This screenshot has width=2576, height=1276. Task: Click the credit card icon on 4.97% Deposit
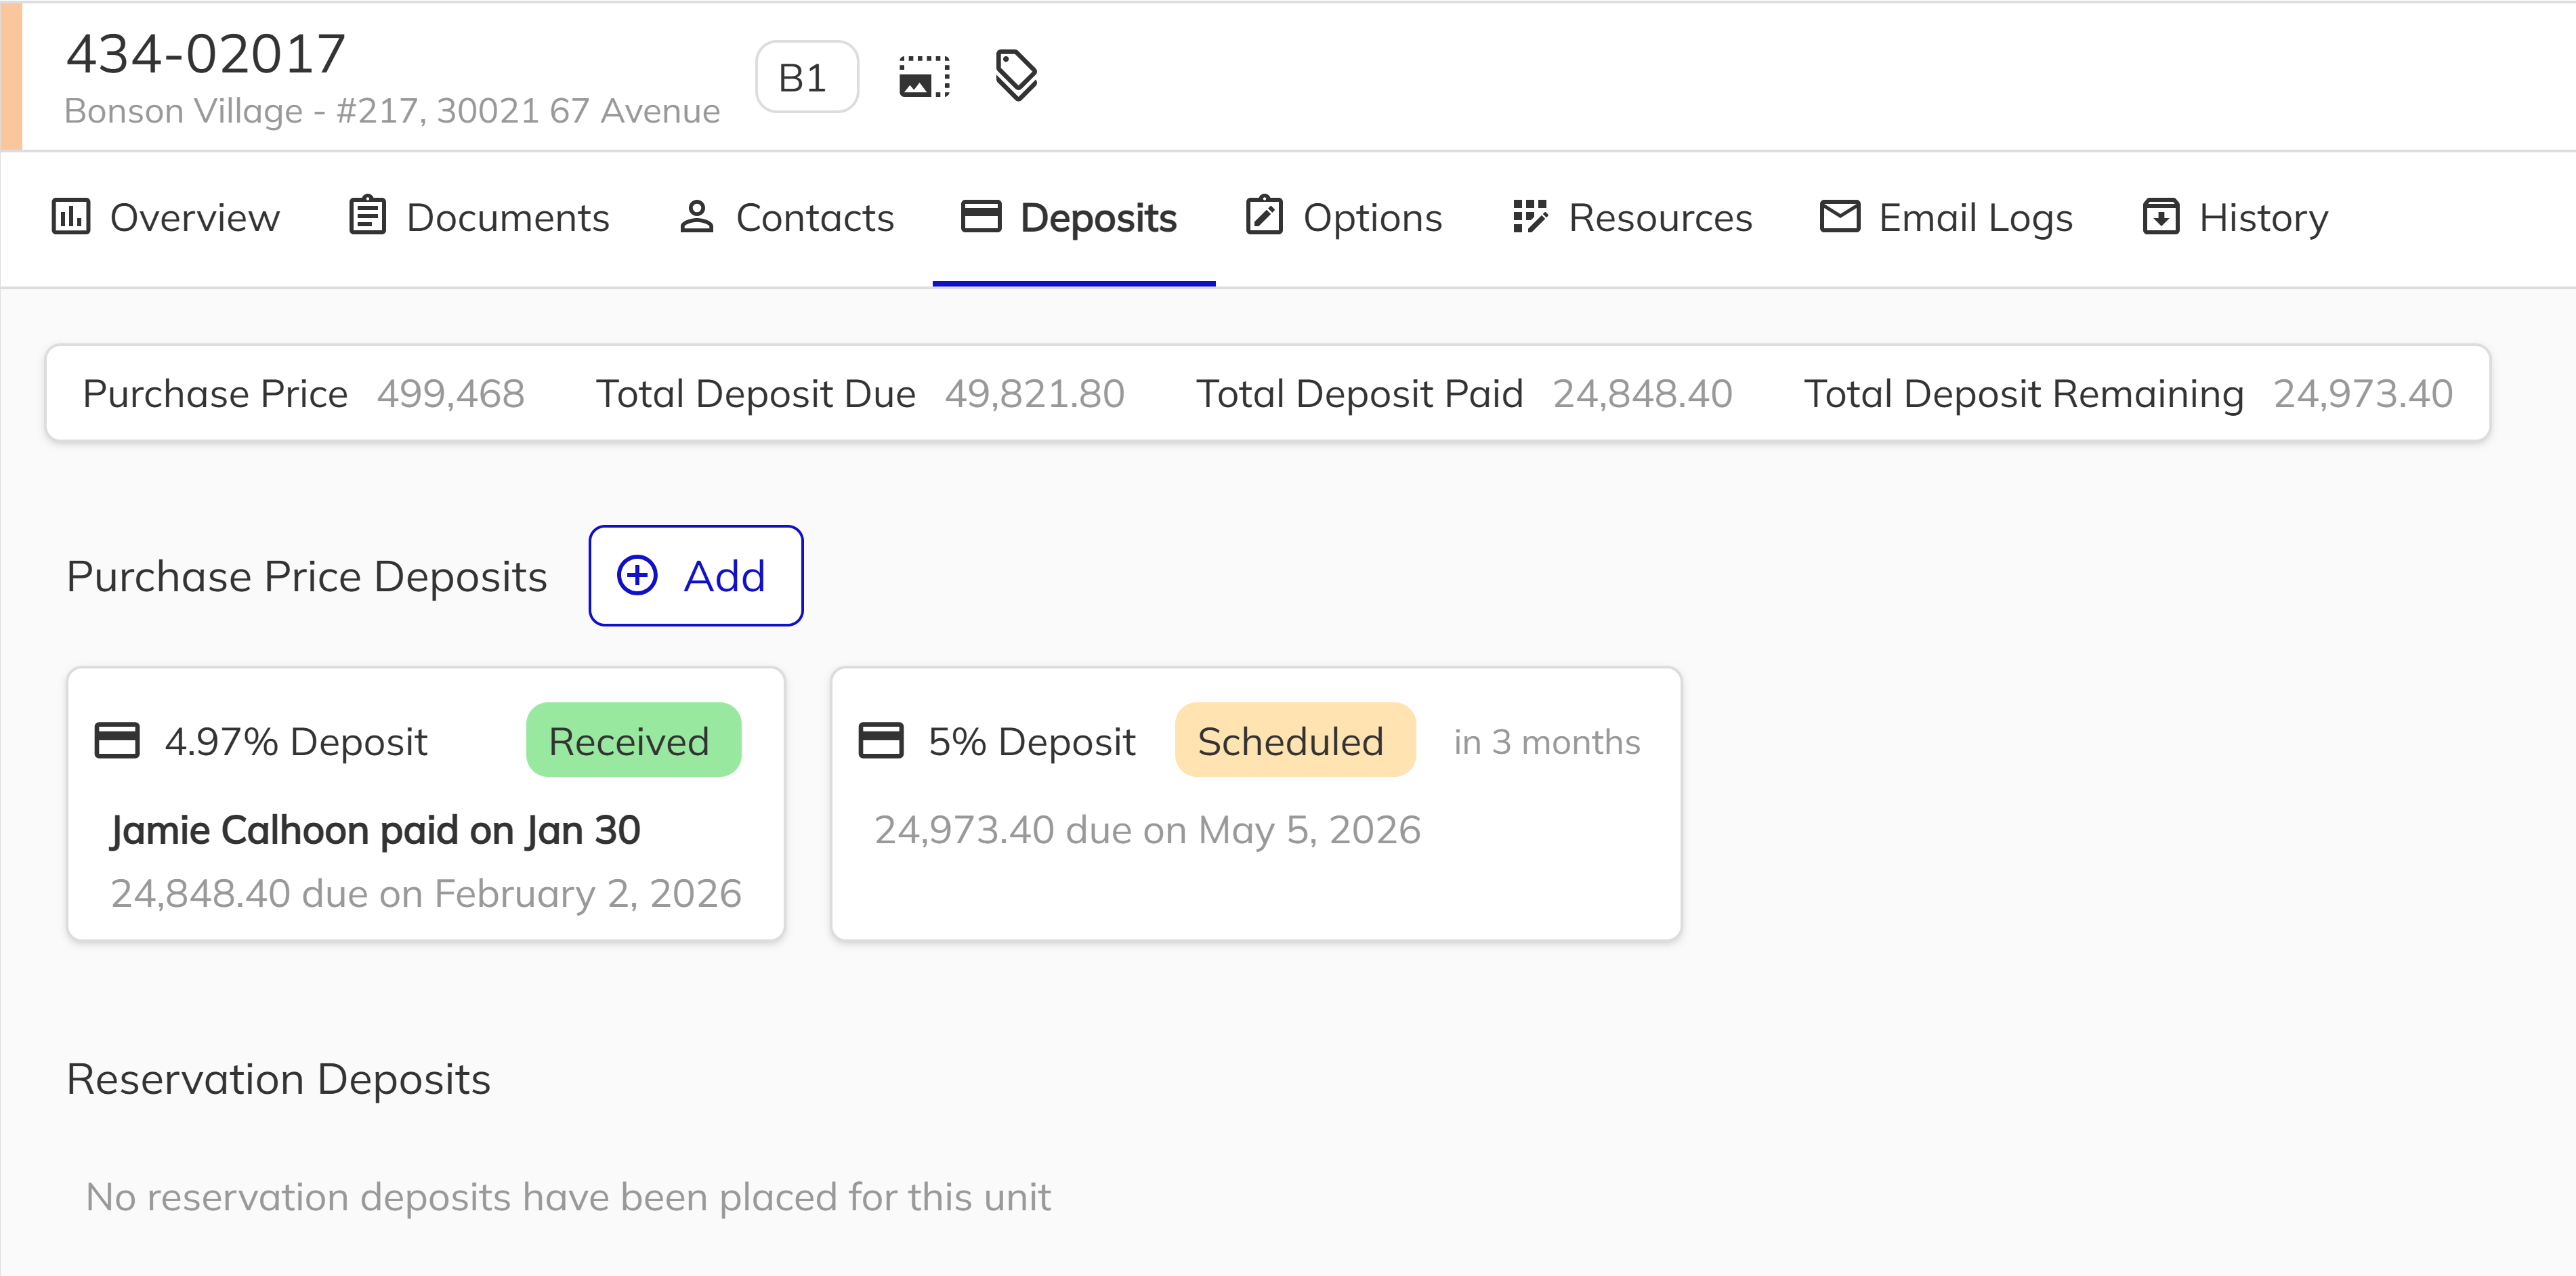point(117,741)
